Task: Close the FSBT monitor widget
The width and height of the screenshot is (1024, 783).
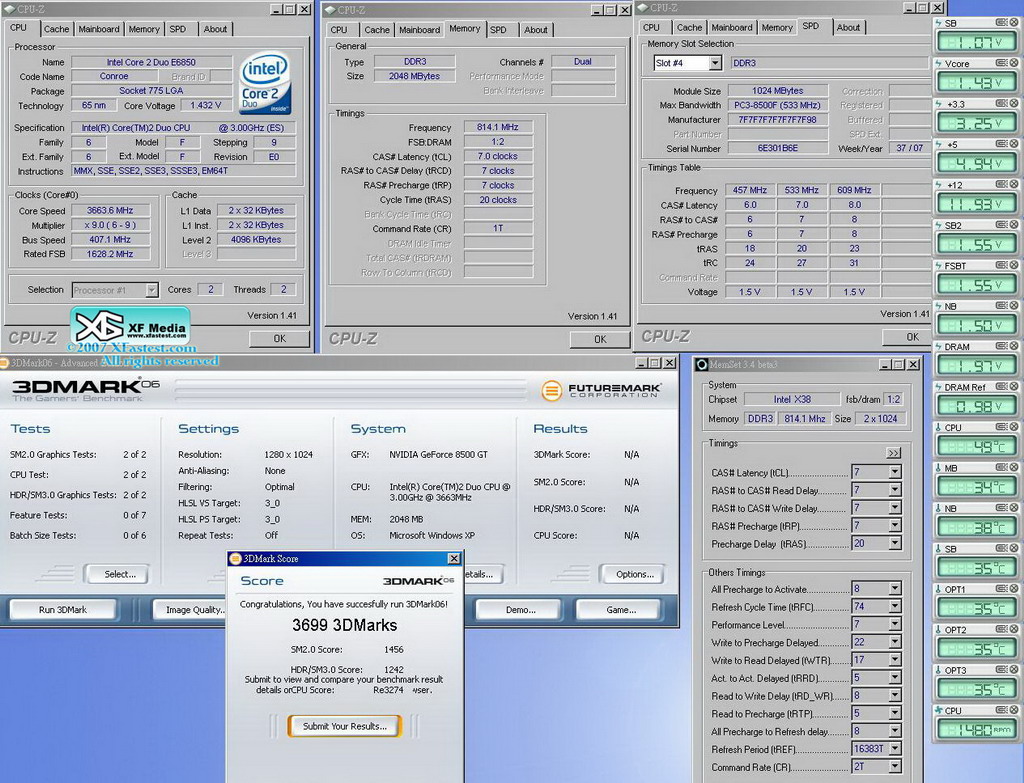Action: tap(1013, 266)
